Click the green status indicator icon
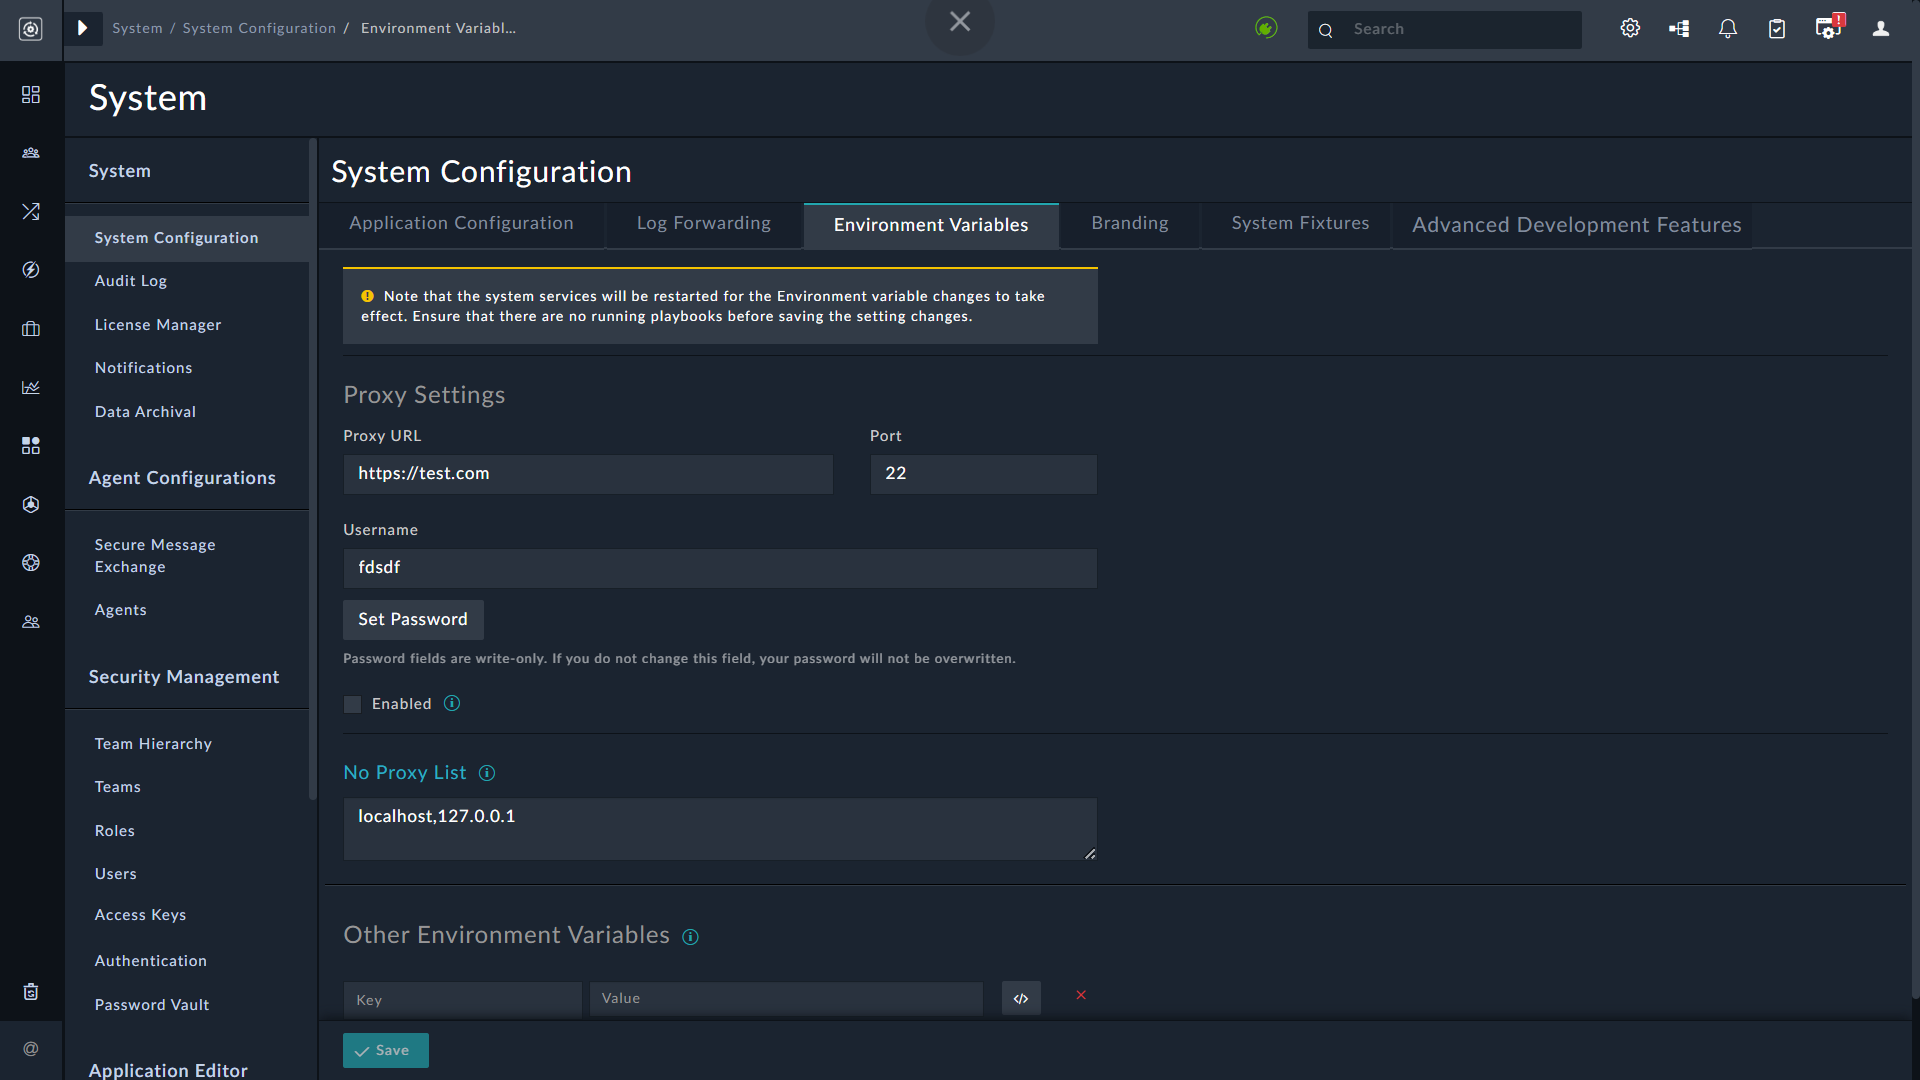This screenshot has height=1080, width=1920. [x=1266, y=28]
